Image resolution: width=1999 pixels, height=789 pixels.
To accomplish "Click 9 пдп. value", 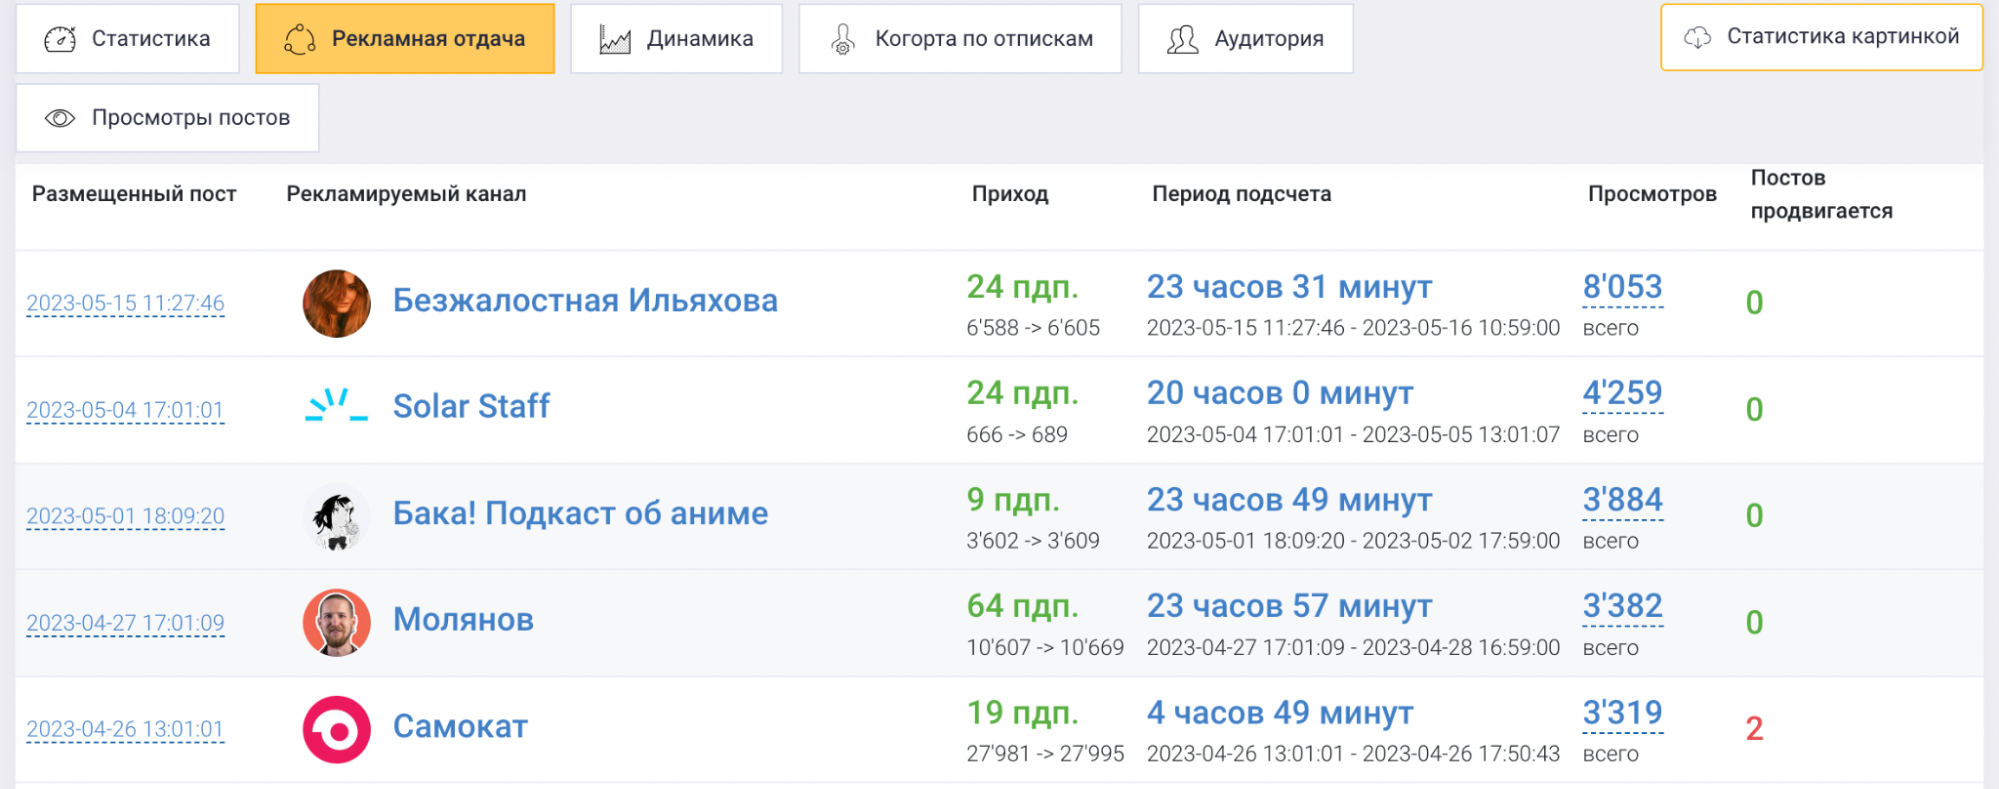I will coord(1012,500).
